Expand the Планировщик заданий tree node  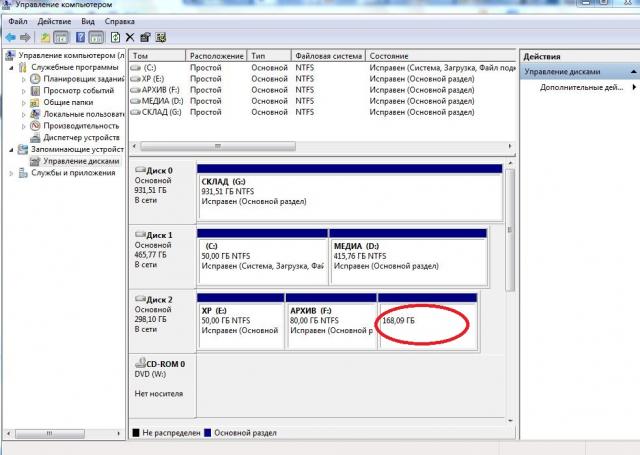[22, 78]
